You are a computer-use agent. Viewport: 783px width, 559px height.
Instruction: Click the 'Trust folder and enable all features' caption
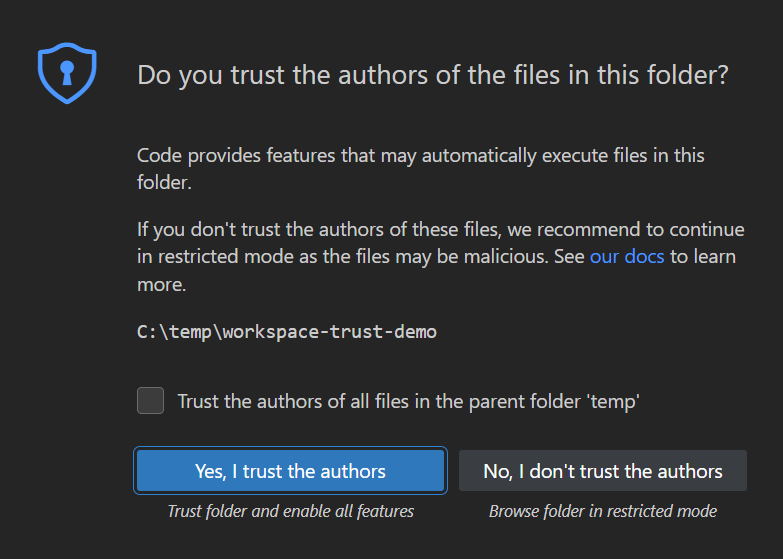pyautogui.click(x=290, y=511)
